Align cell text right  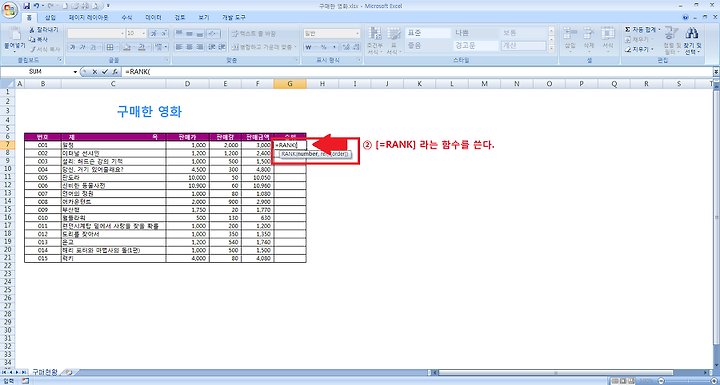pos(199,47)
